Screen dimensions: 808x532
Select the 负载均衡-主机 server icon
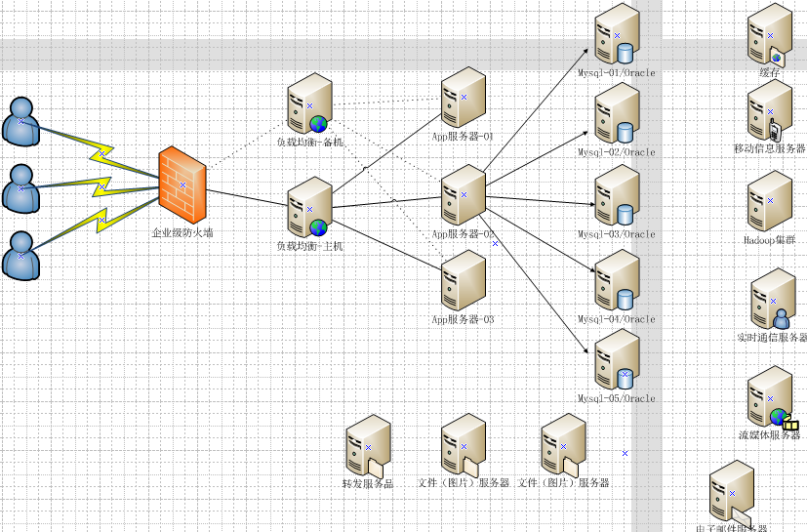point(310,207)
